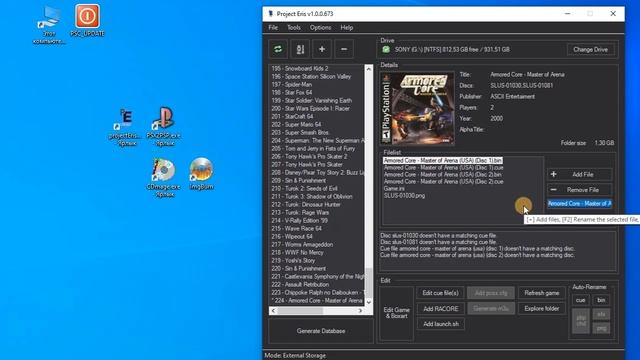Screen dimensions: 640x360
Task: Click the disabled Generate m3u button
Action: (491, 309)
